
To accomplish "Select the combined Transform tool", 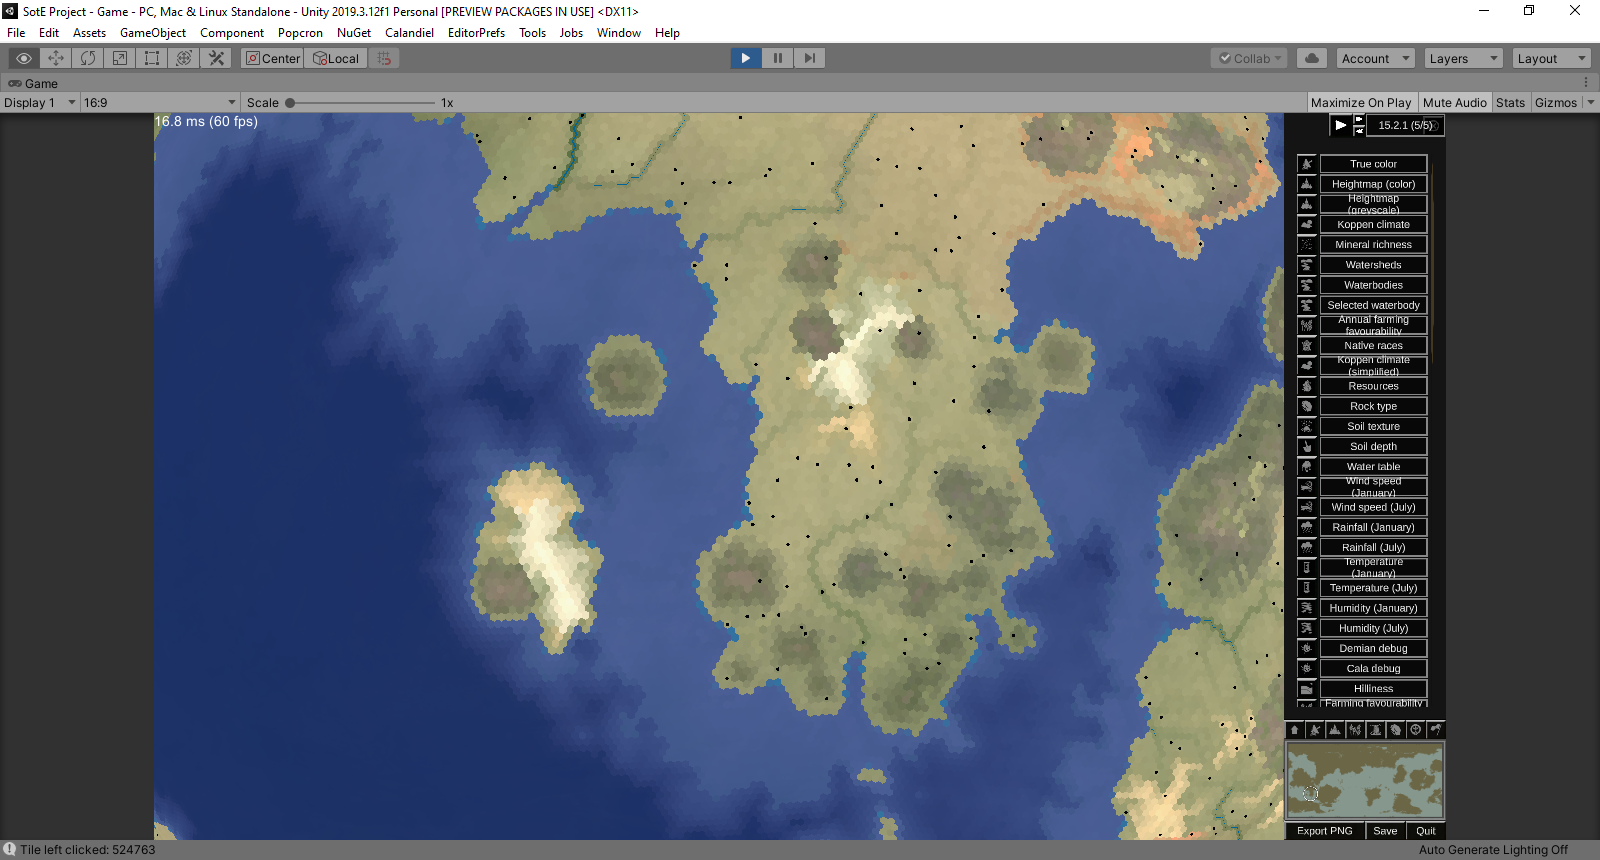I will pyautogui.click(x=184, y=58).
